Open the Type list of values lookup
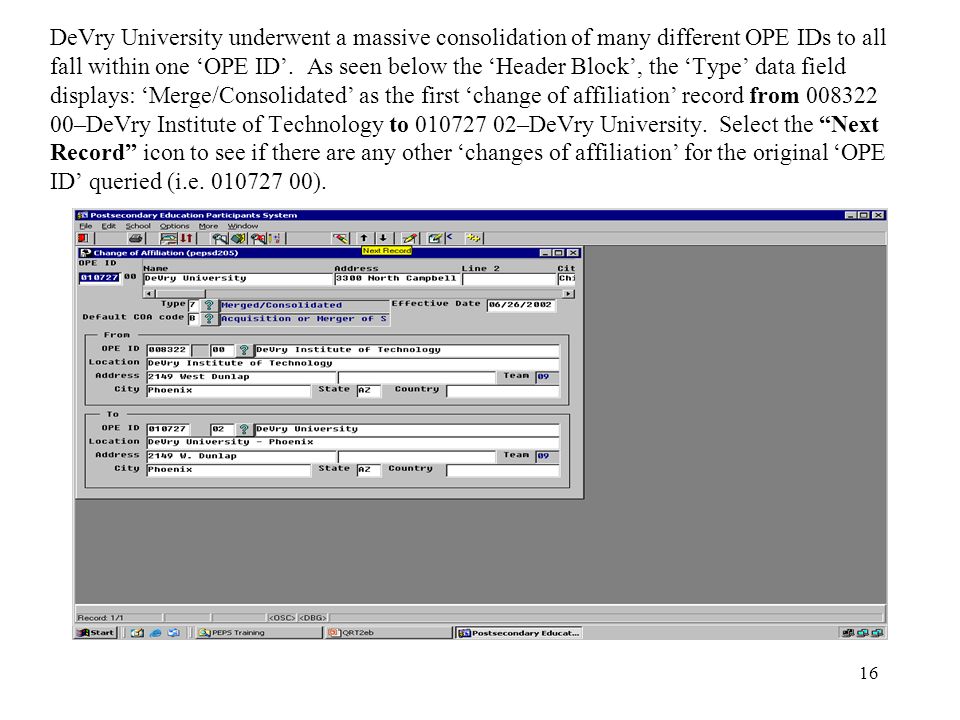The image size is (960, 720). (x=209, y=305)
